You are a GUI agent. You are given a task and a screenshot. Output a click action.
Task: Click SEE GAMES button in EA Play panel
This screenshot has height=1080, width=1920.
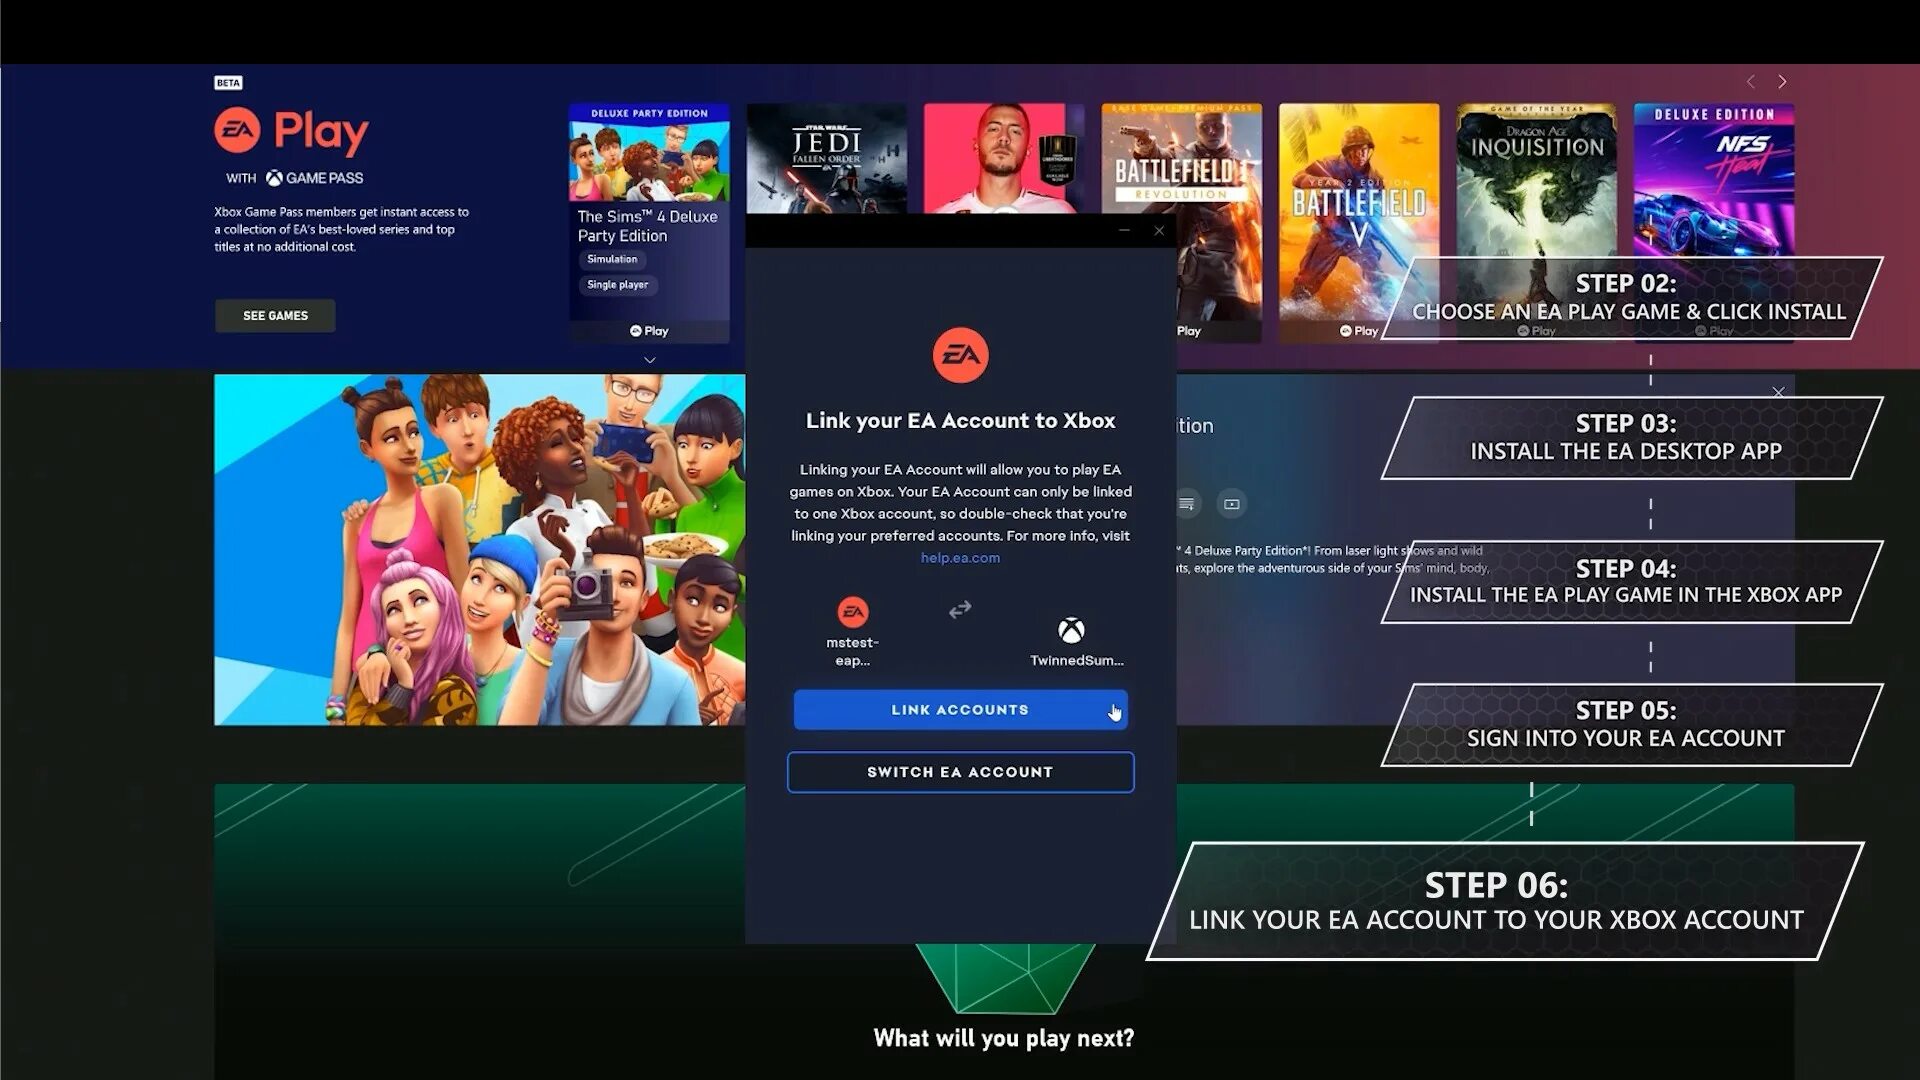[273, 315]
